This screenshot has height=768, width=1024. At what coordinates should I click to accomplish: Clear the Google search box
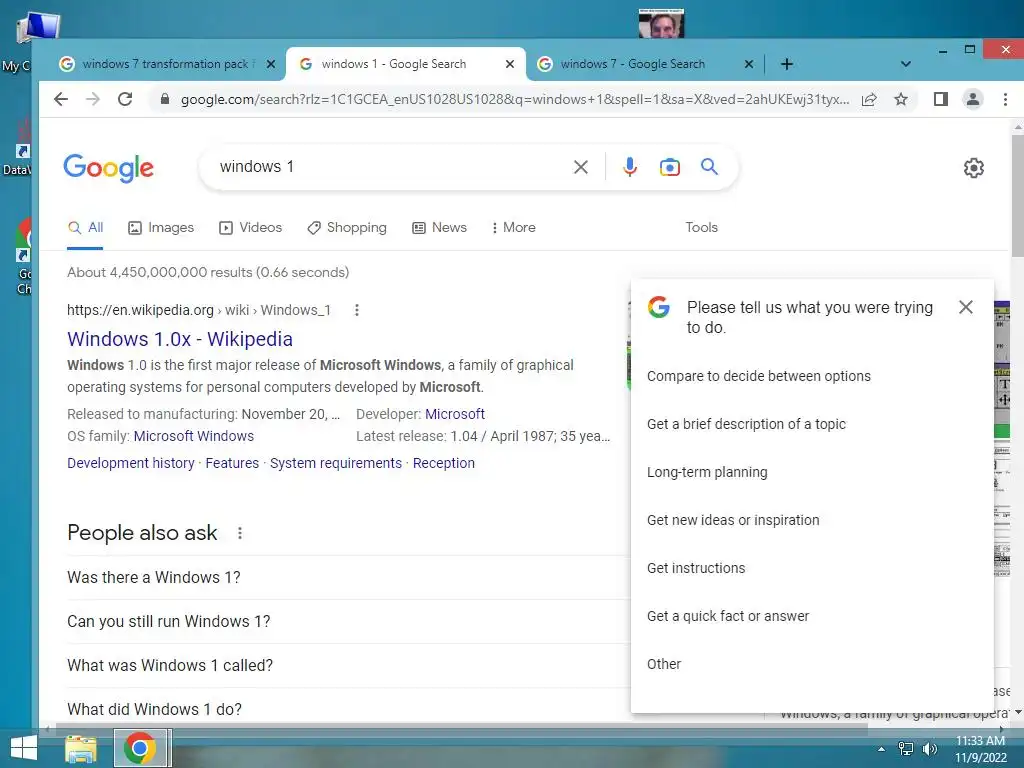tap(581, 167)
